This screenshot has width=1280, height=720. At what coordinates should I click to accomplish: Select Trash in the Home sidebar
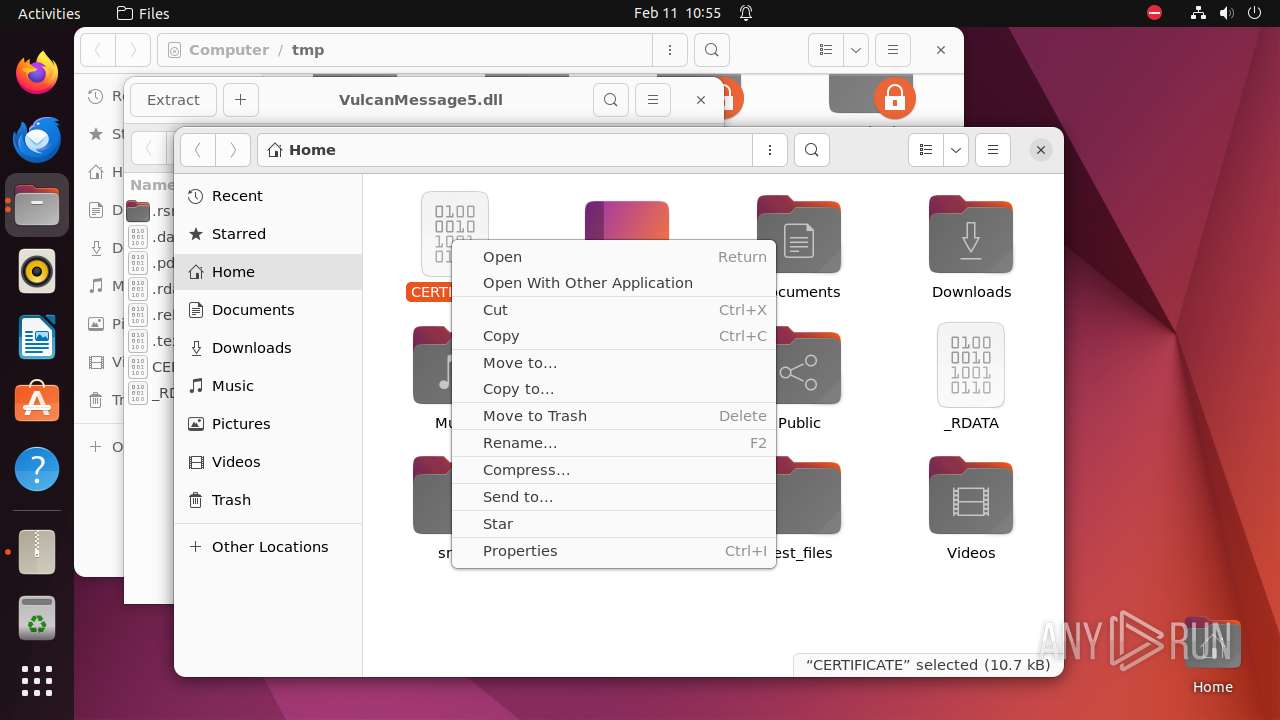pos(268,500)
